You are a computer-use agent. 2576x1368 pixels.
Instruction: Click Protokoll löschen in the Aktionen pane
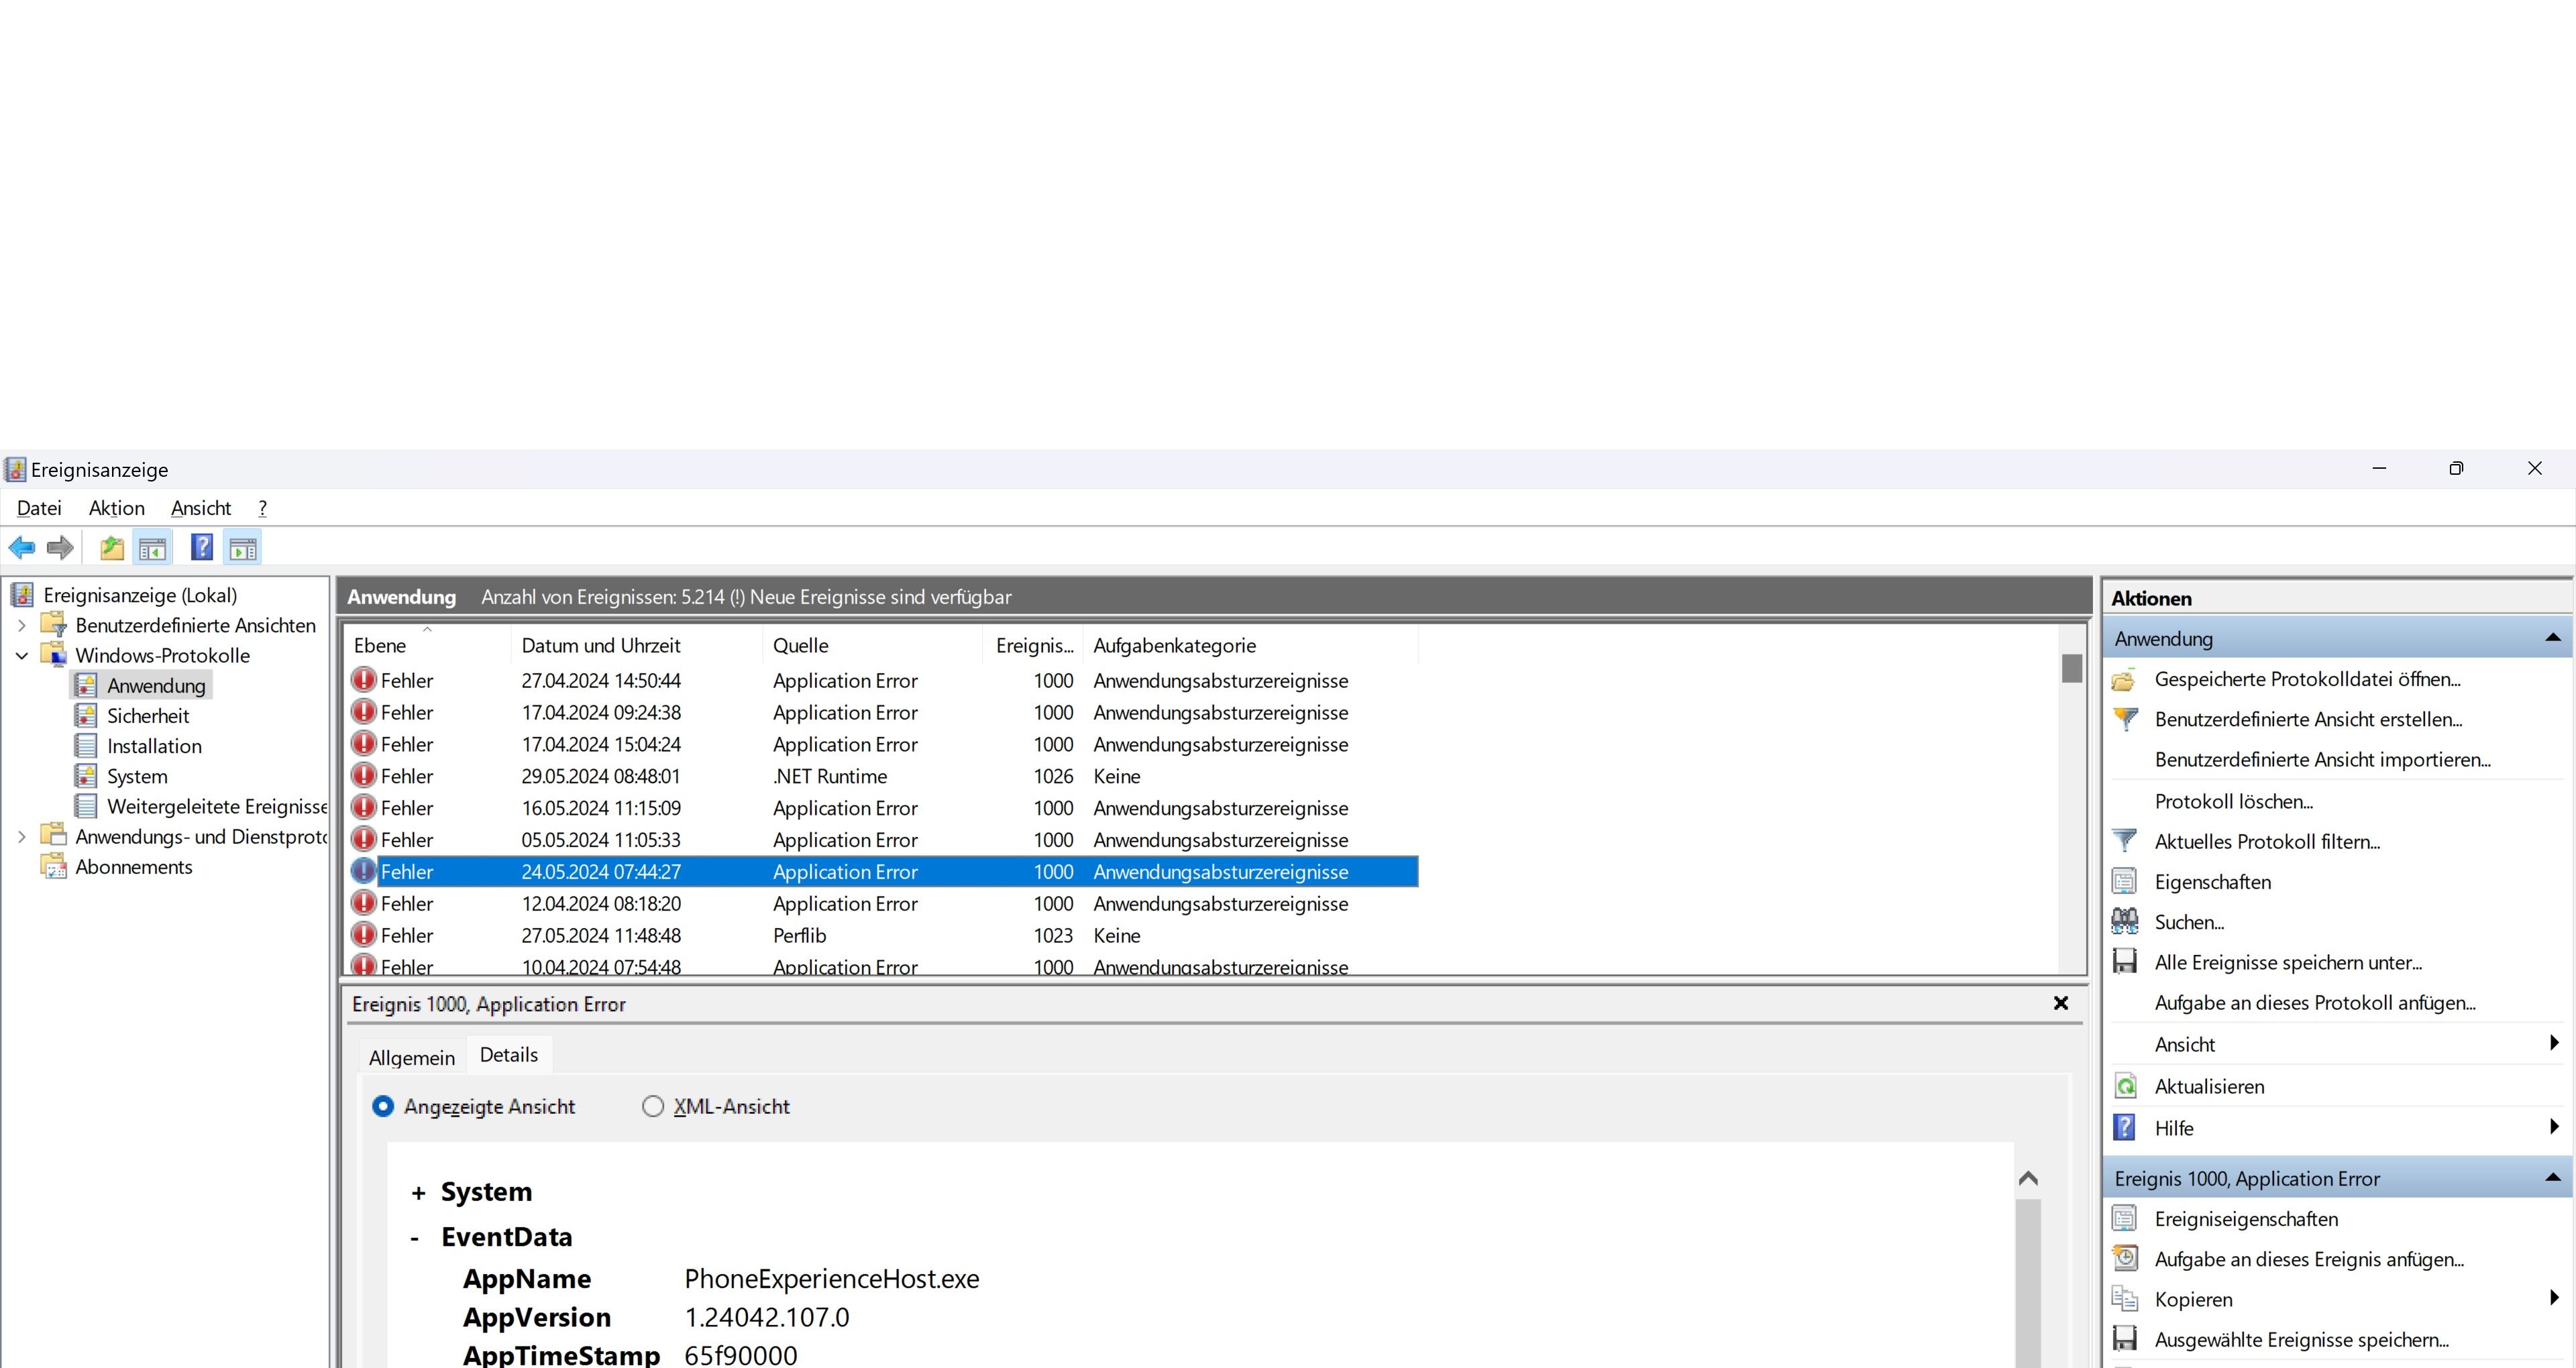click(x=2233, y=801)
